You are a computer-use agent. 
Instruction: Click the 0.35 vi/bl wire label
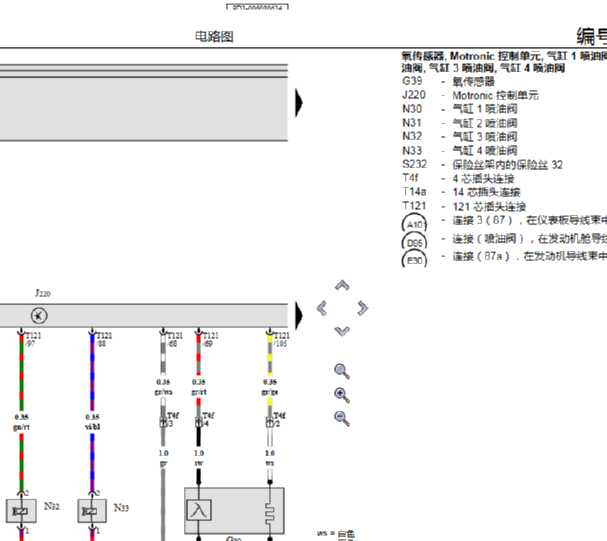pyautogui.click(x=92, y=422)
